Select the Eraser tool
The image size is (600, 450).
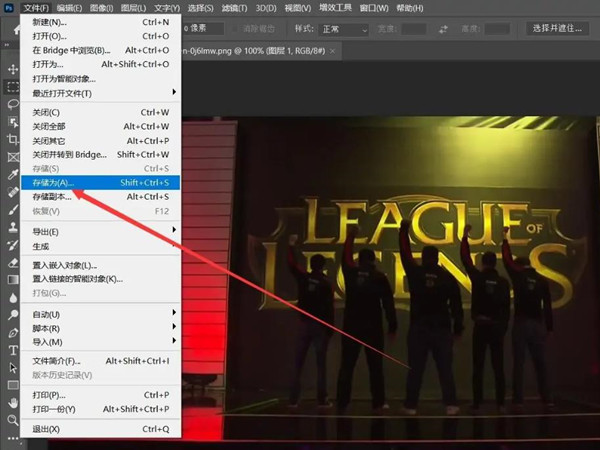pyautogui.click(x=13, y=263)
